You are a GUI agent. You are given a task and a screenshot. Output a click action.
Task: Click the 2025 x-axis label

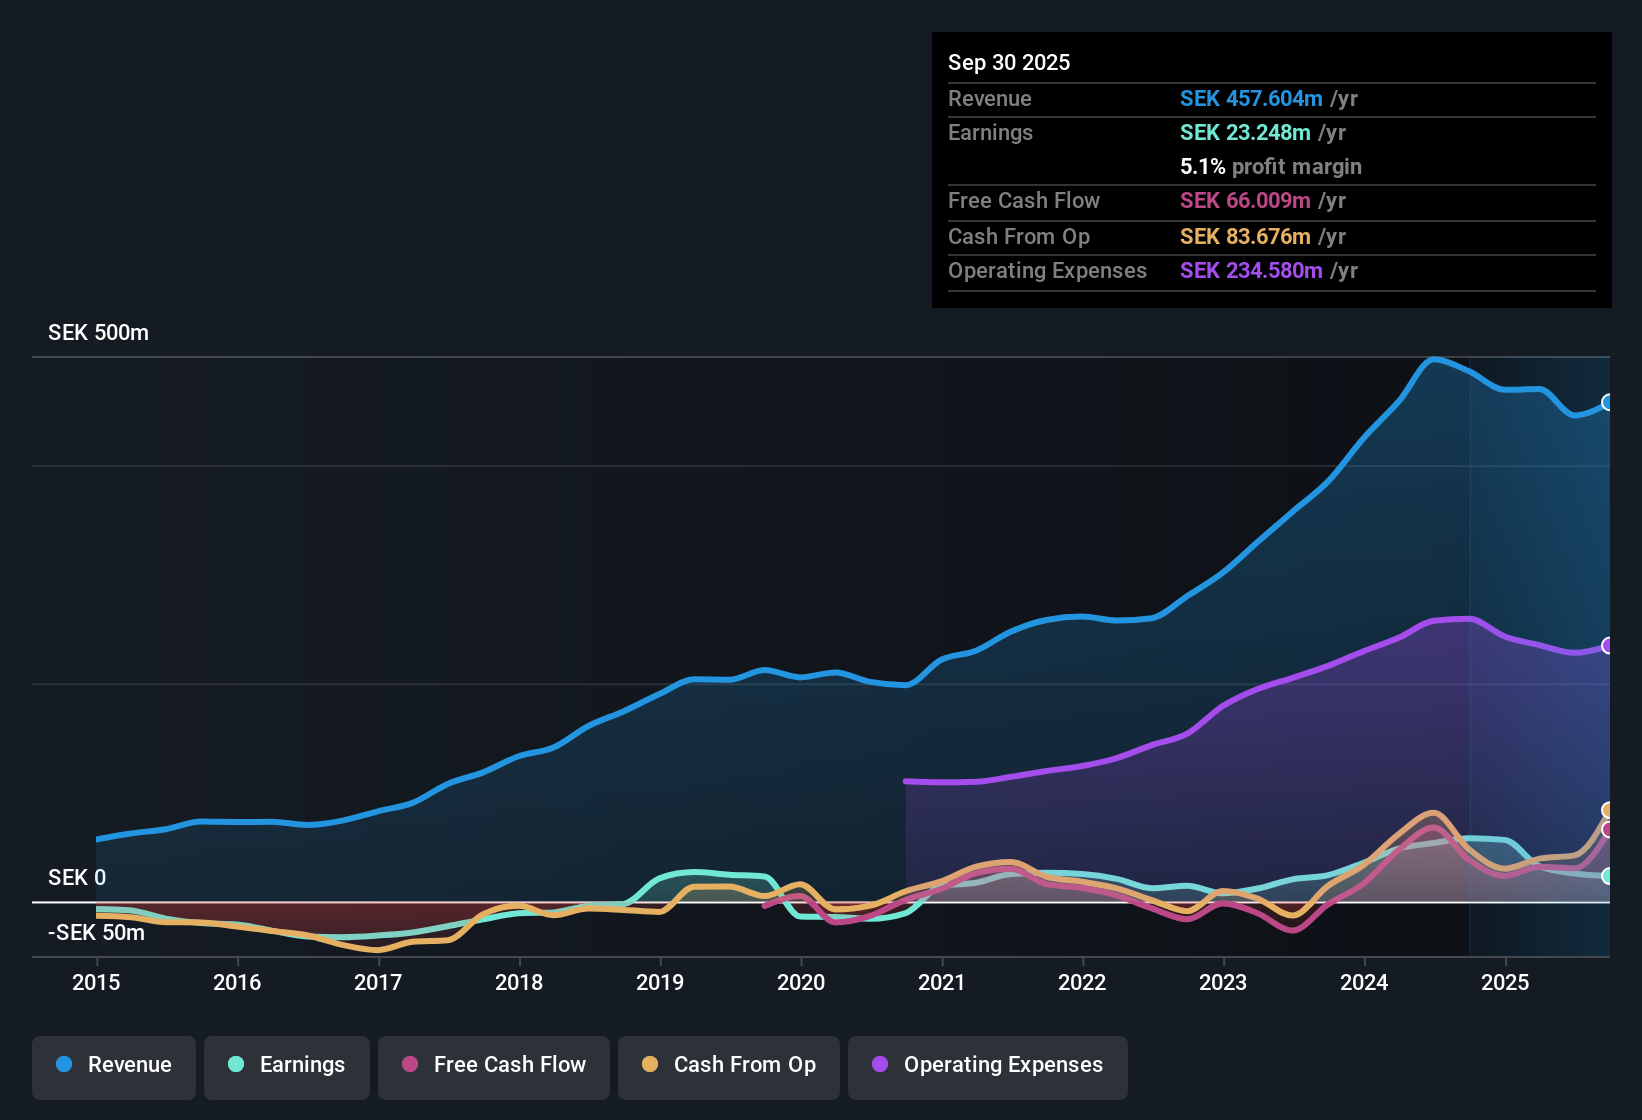click(1505, 982)
